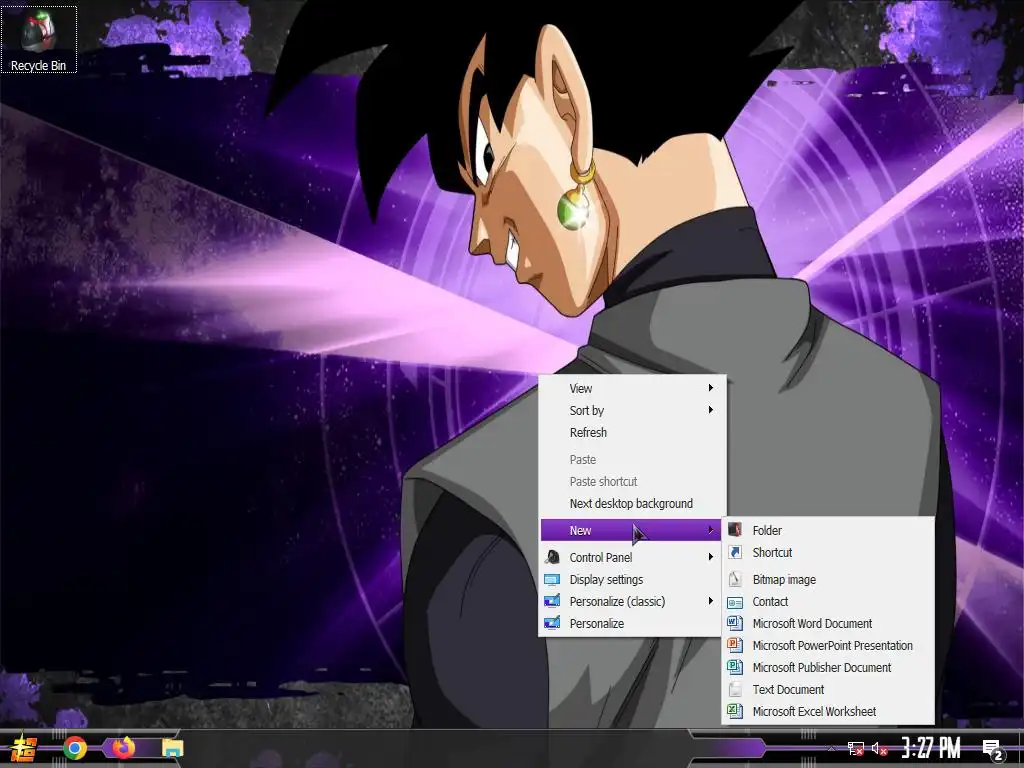This screenshot has width=1024, height=768.
Task: Choose Next desktop background
Action: [632, 504]
